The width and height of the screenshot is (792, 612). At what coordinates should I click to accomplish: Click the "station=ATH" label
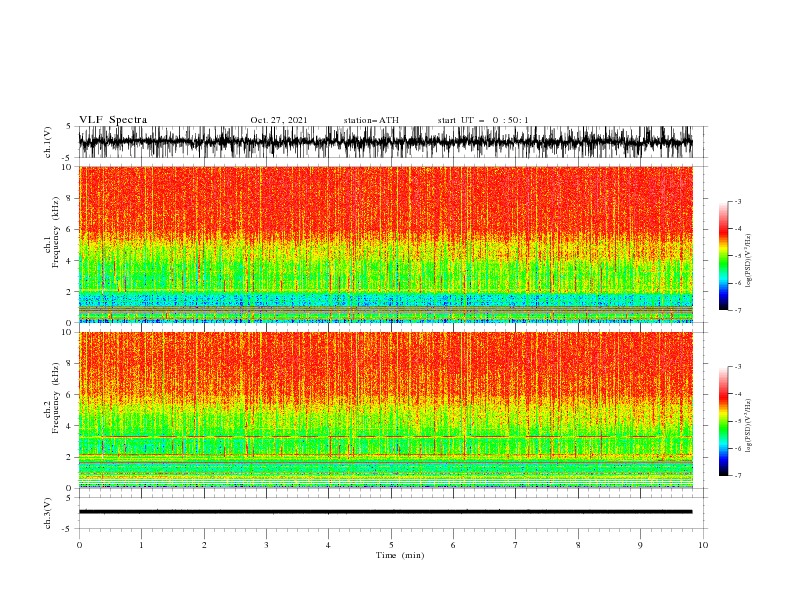click(371, 120)
